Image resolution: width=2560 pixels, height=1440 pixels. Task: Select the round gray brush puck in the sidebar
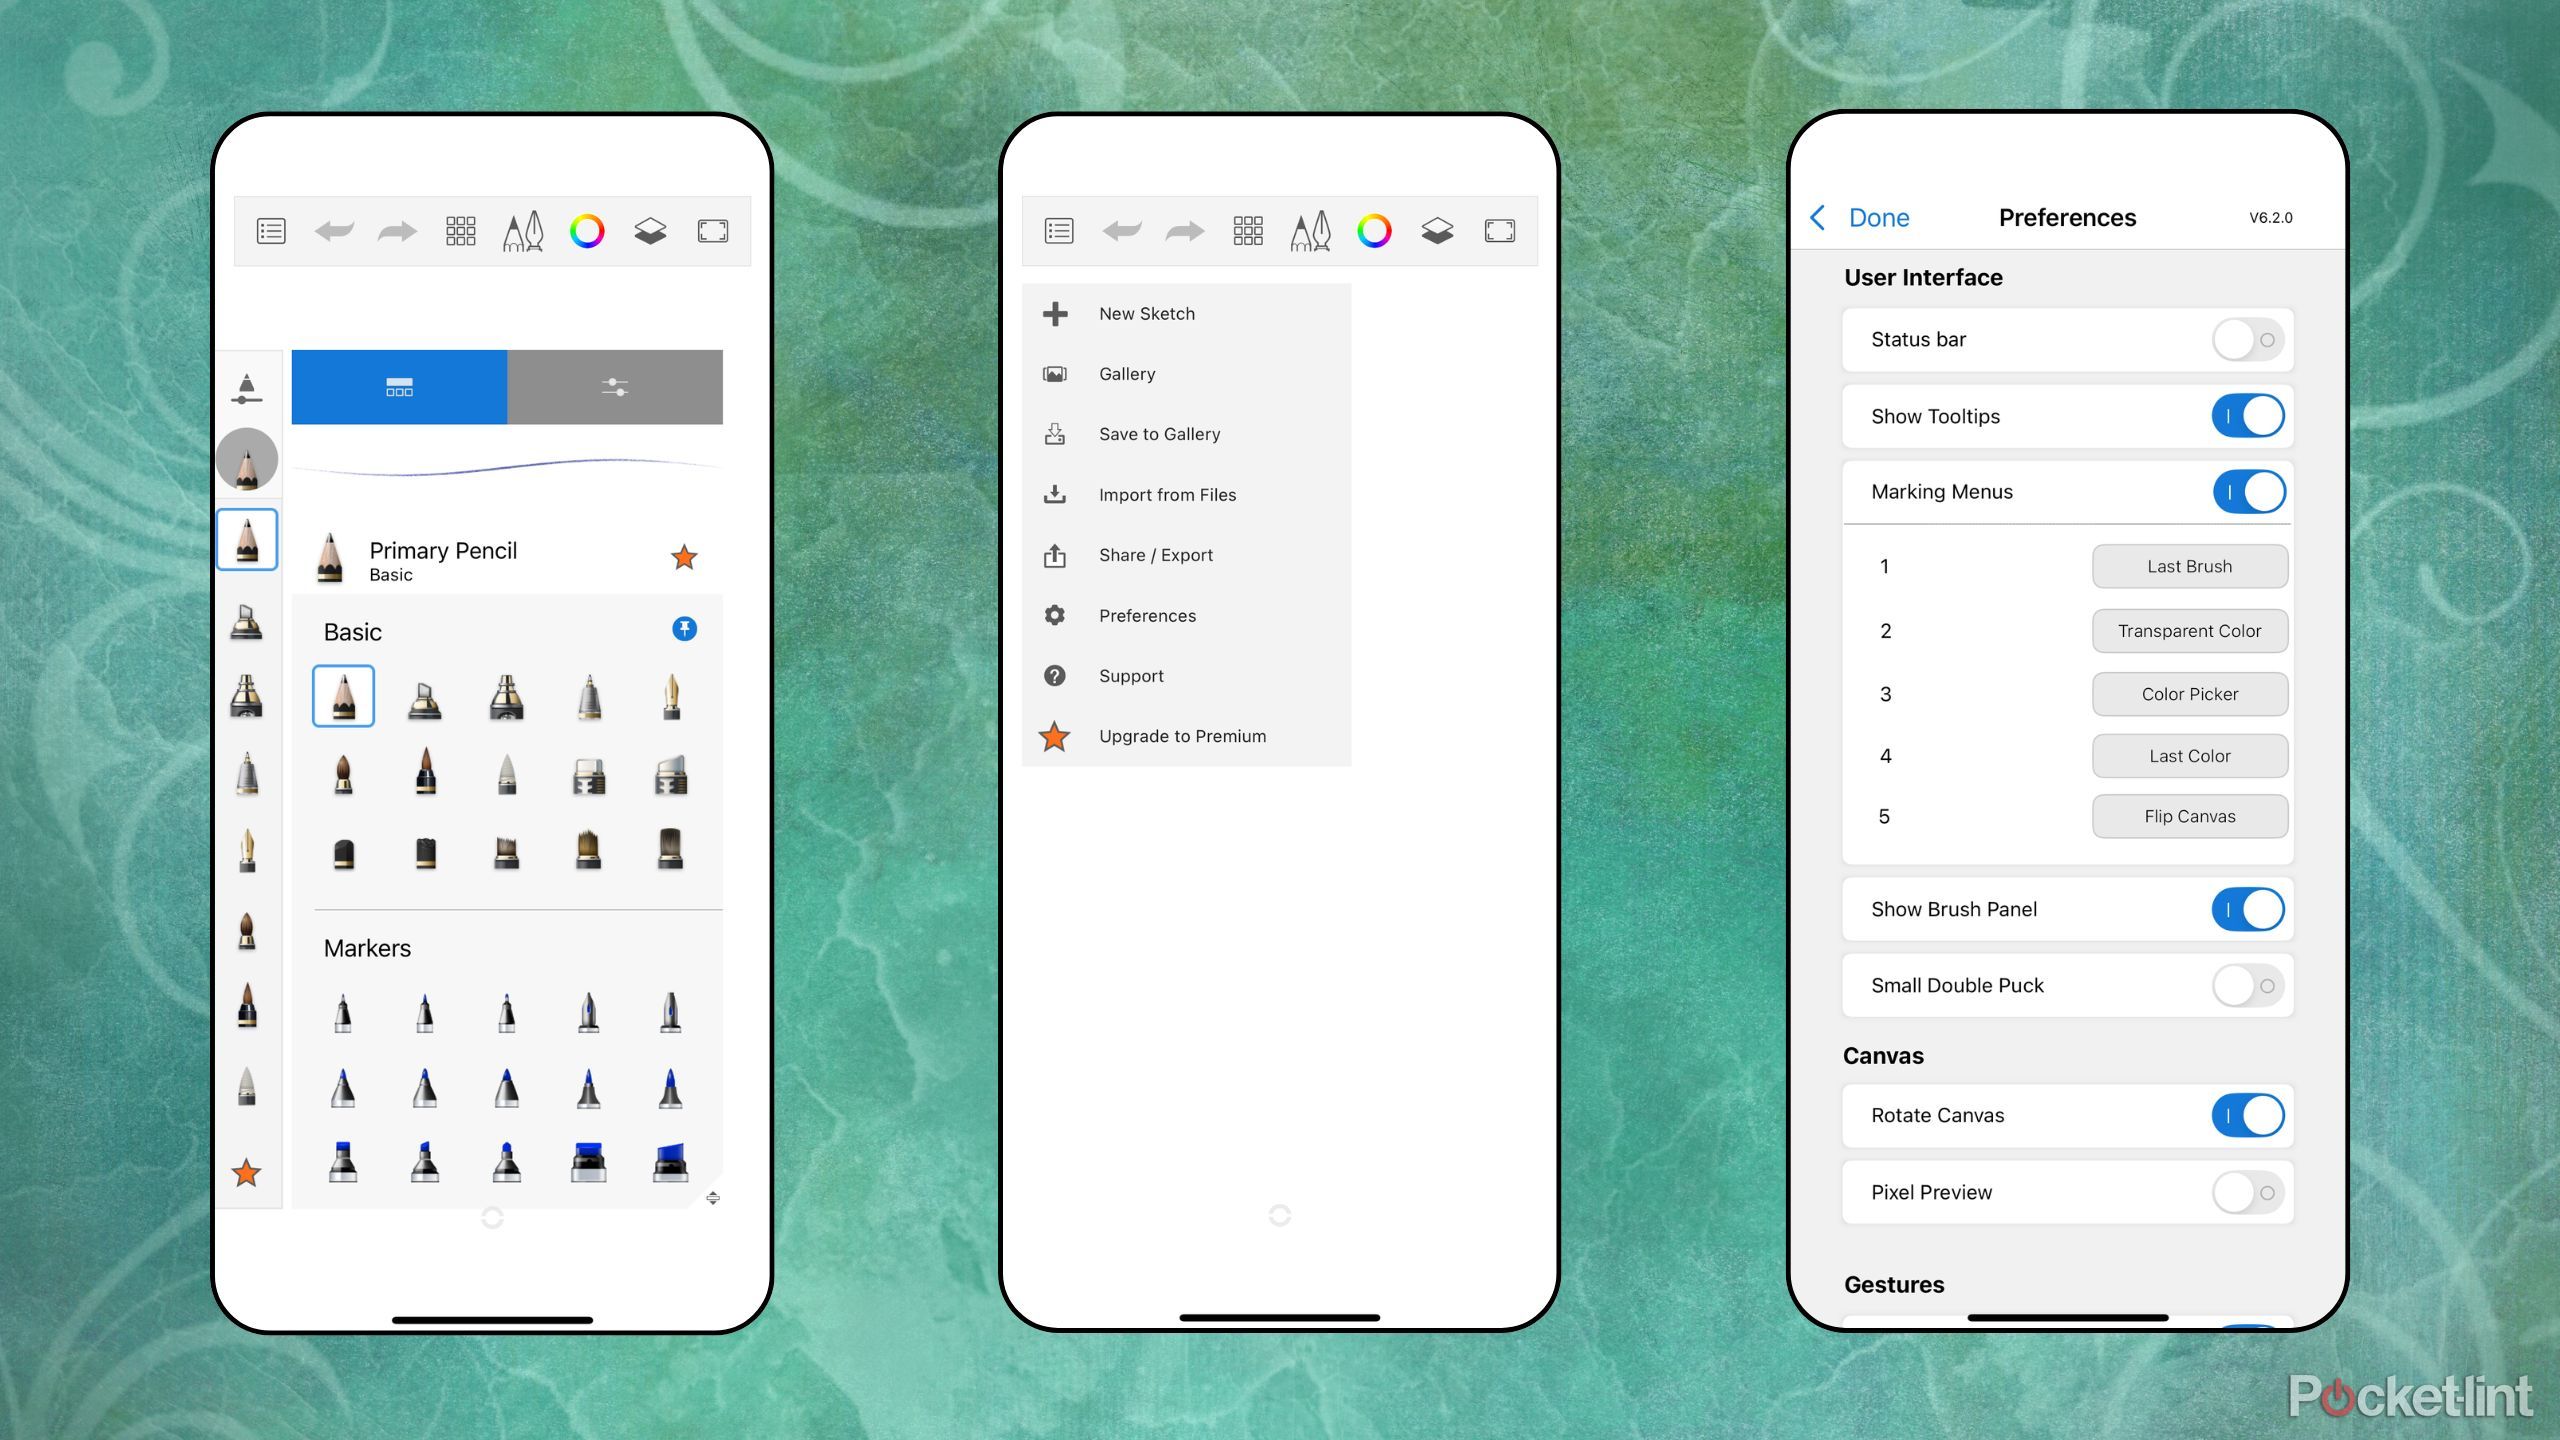[247, 460]
